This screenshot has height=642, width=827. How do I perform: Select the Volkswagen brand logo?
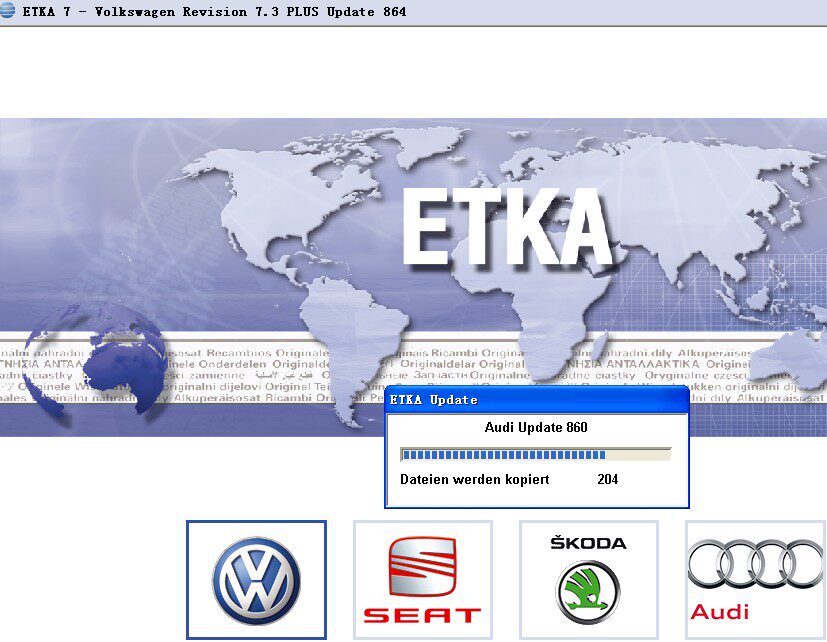click(256, 580)
